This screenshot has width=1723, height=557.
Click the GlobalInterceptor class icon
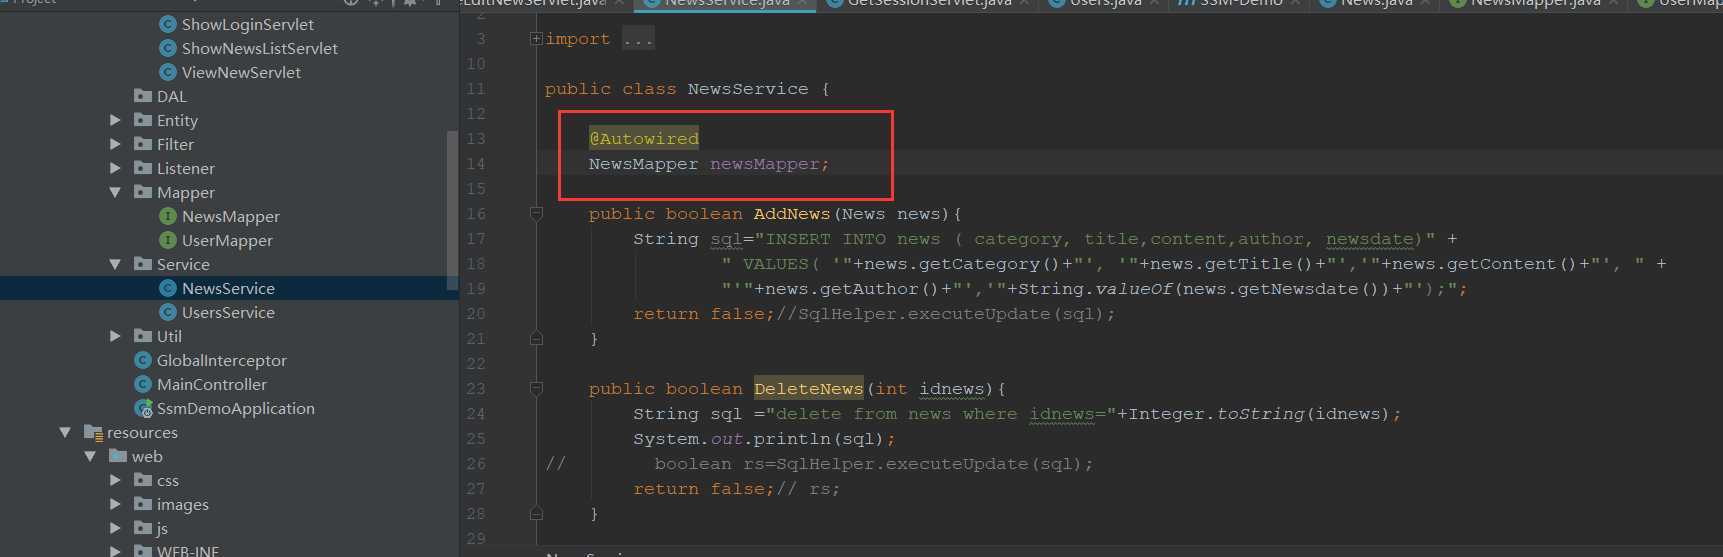click(143, 360)
